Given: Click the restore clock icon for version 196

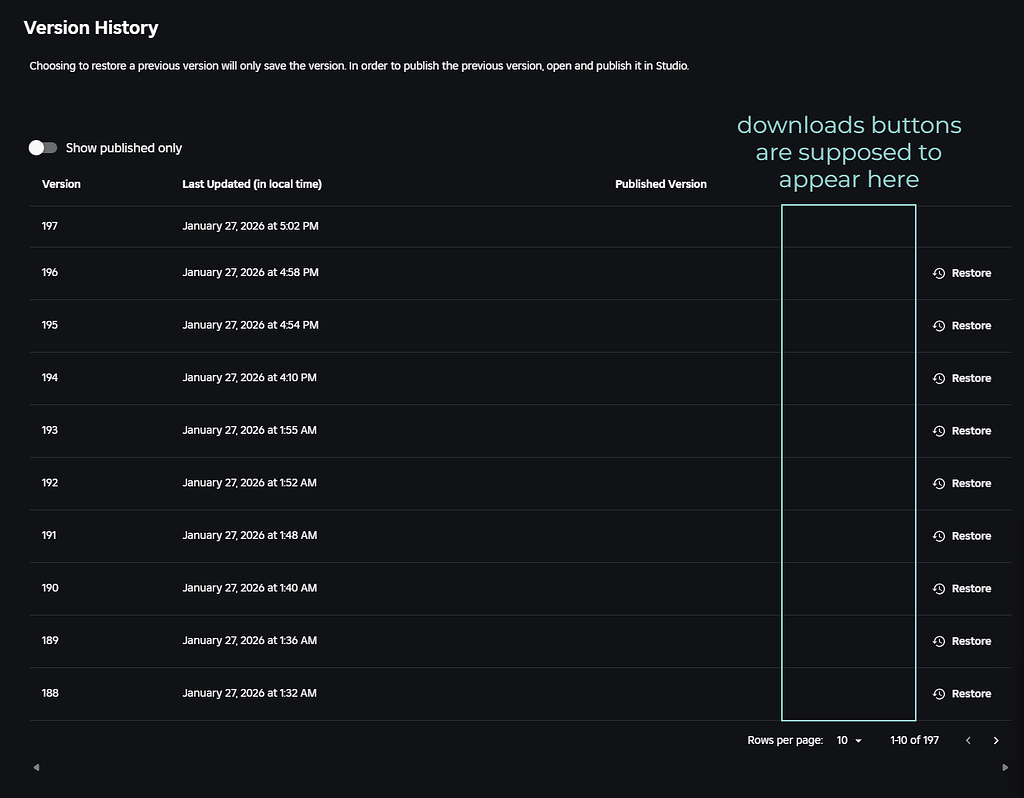Looking at the screenshot, I should [x=939, y=273].
